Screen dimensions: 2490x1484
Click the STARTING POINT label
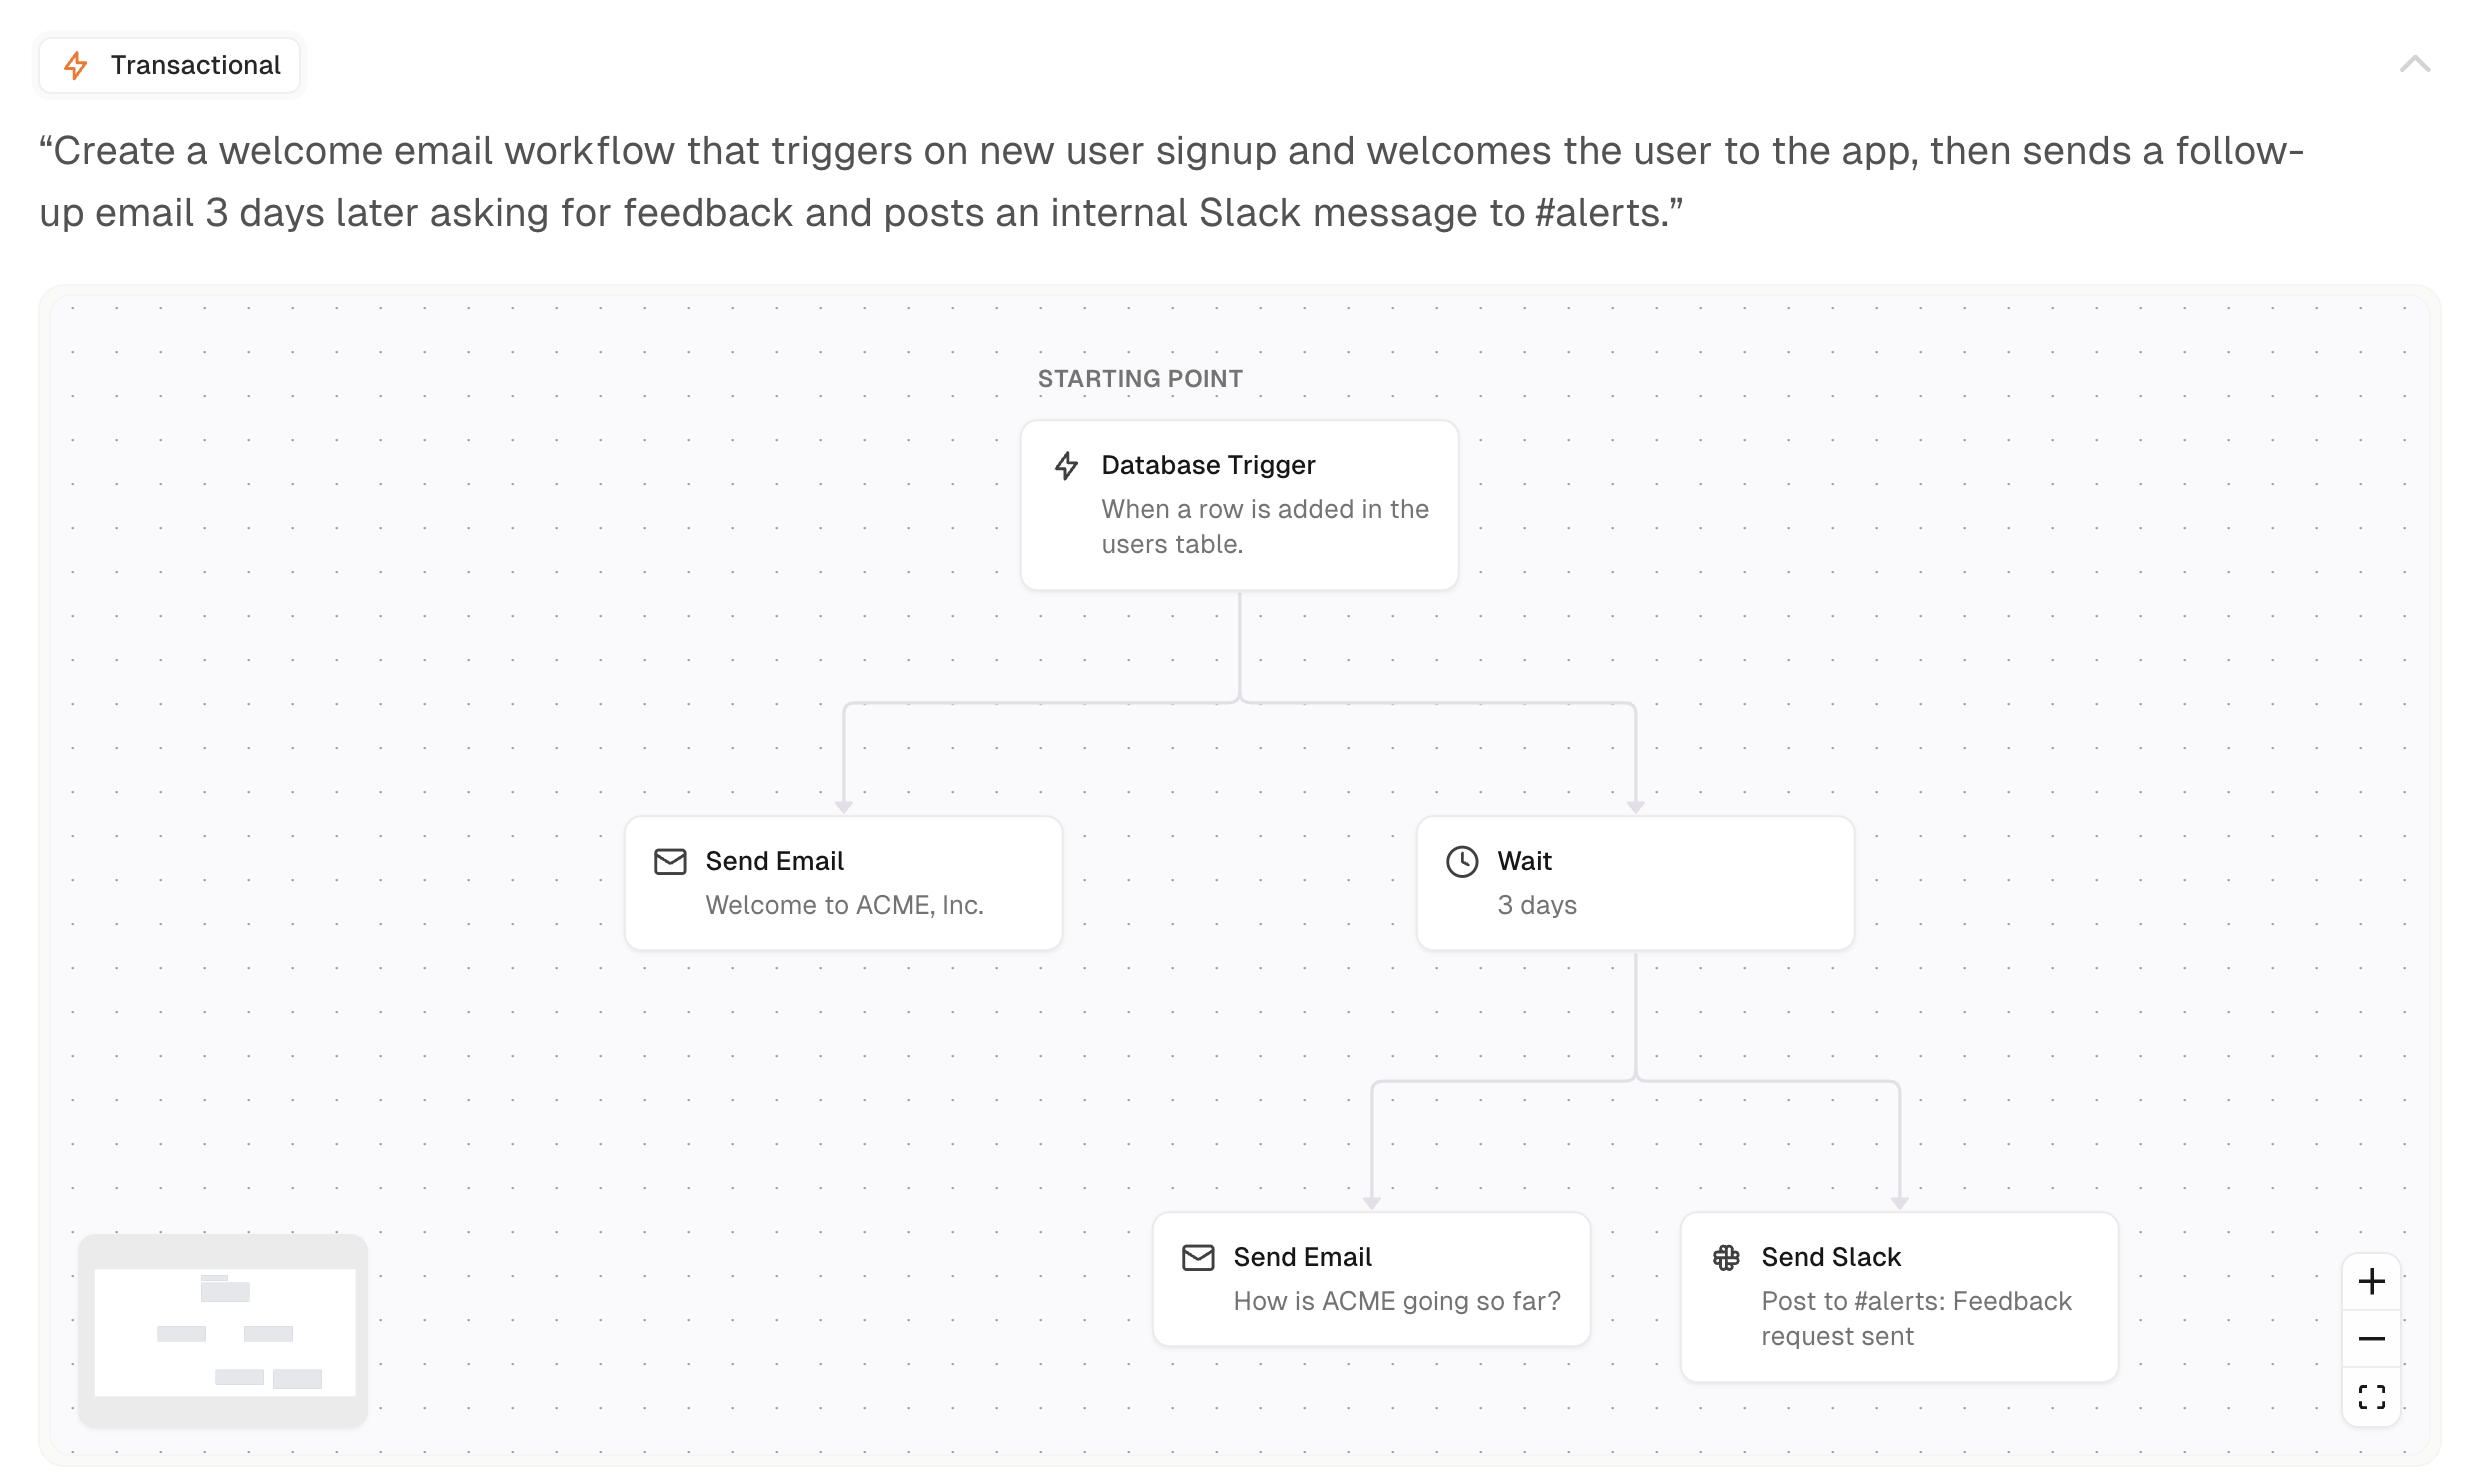(1140, 379)
